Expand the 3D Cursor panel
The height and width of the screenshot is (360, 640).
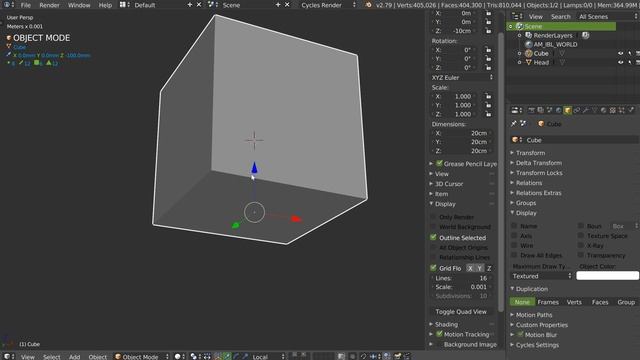coord(449,184)
